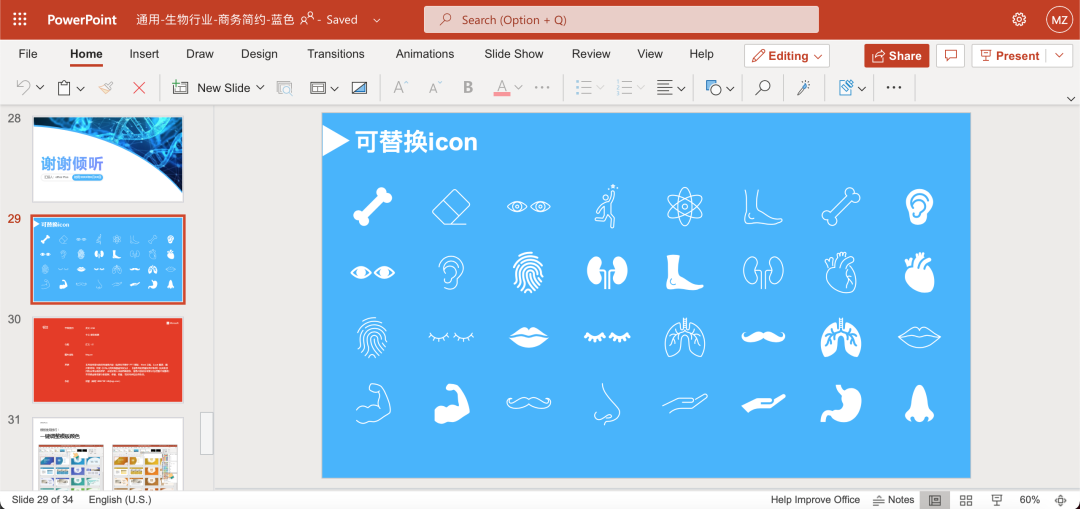Open the Layout dropdown arrow
The height and width of the screenshot is (509, 1080).
(335, 88)
